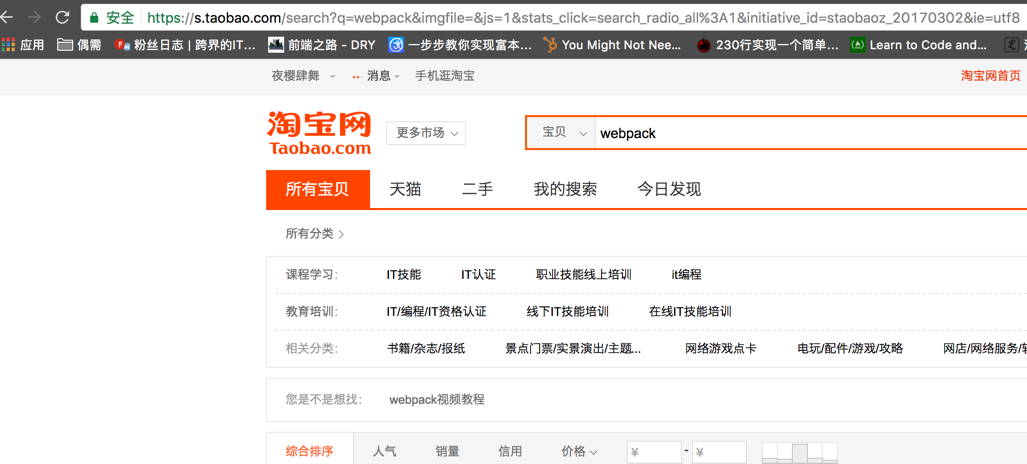This screenshot has width=1027, height=464.
Task: Open the You Might Not Nee... bookmark
Action: [612, 45]
